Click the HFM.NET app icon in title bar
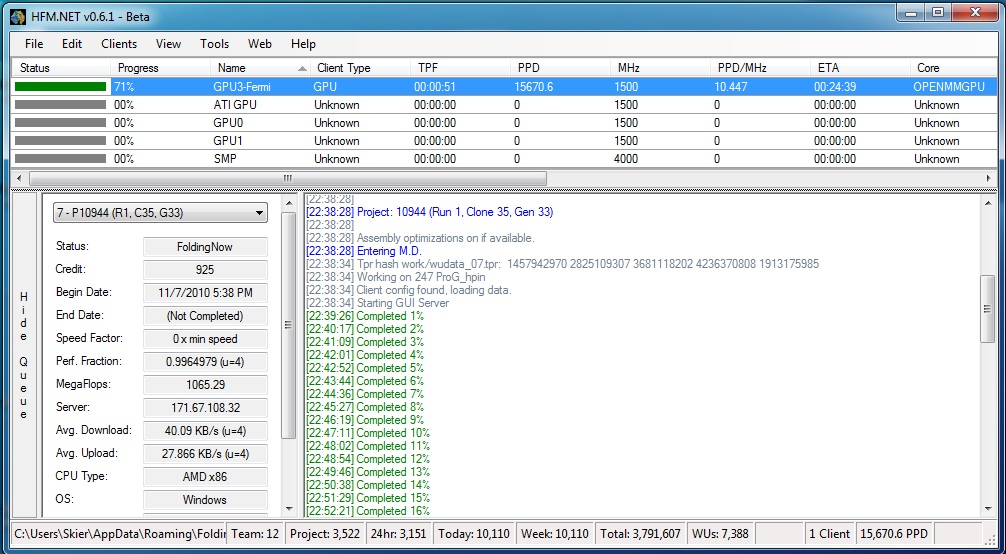Viewport: 1006px width, 554px height. 18,15
